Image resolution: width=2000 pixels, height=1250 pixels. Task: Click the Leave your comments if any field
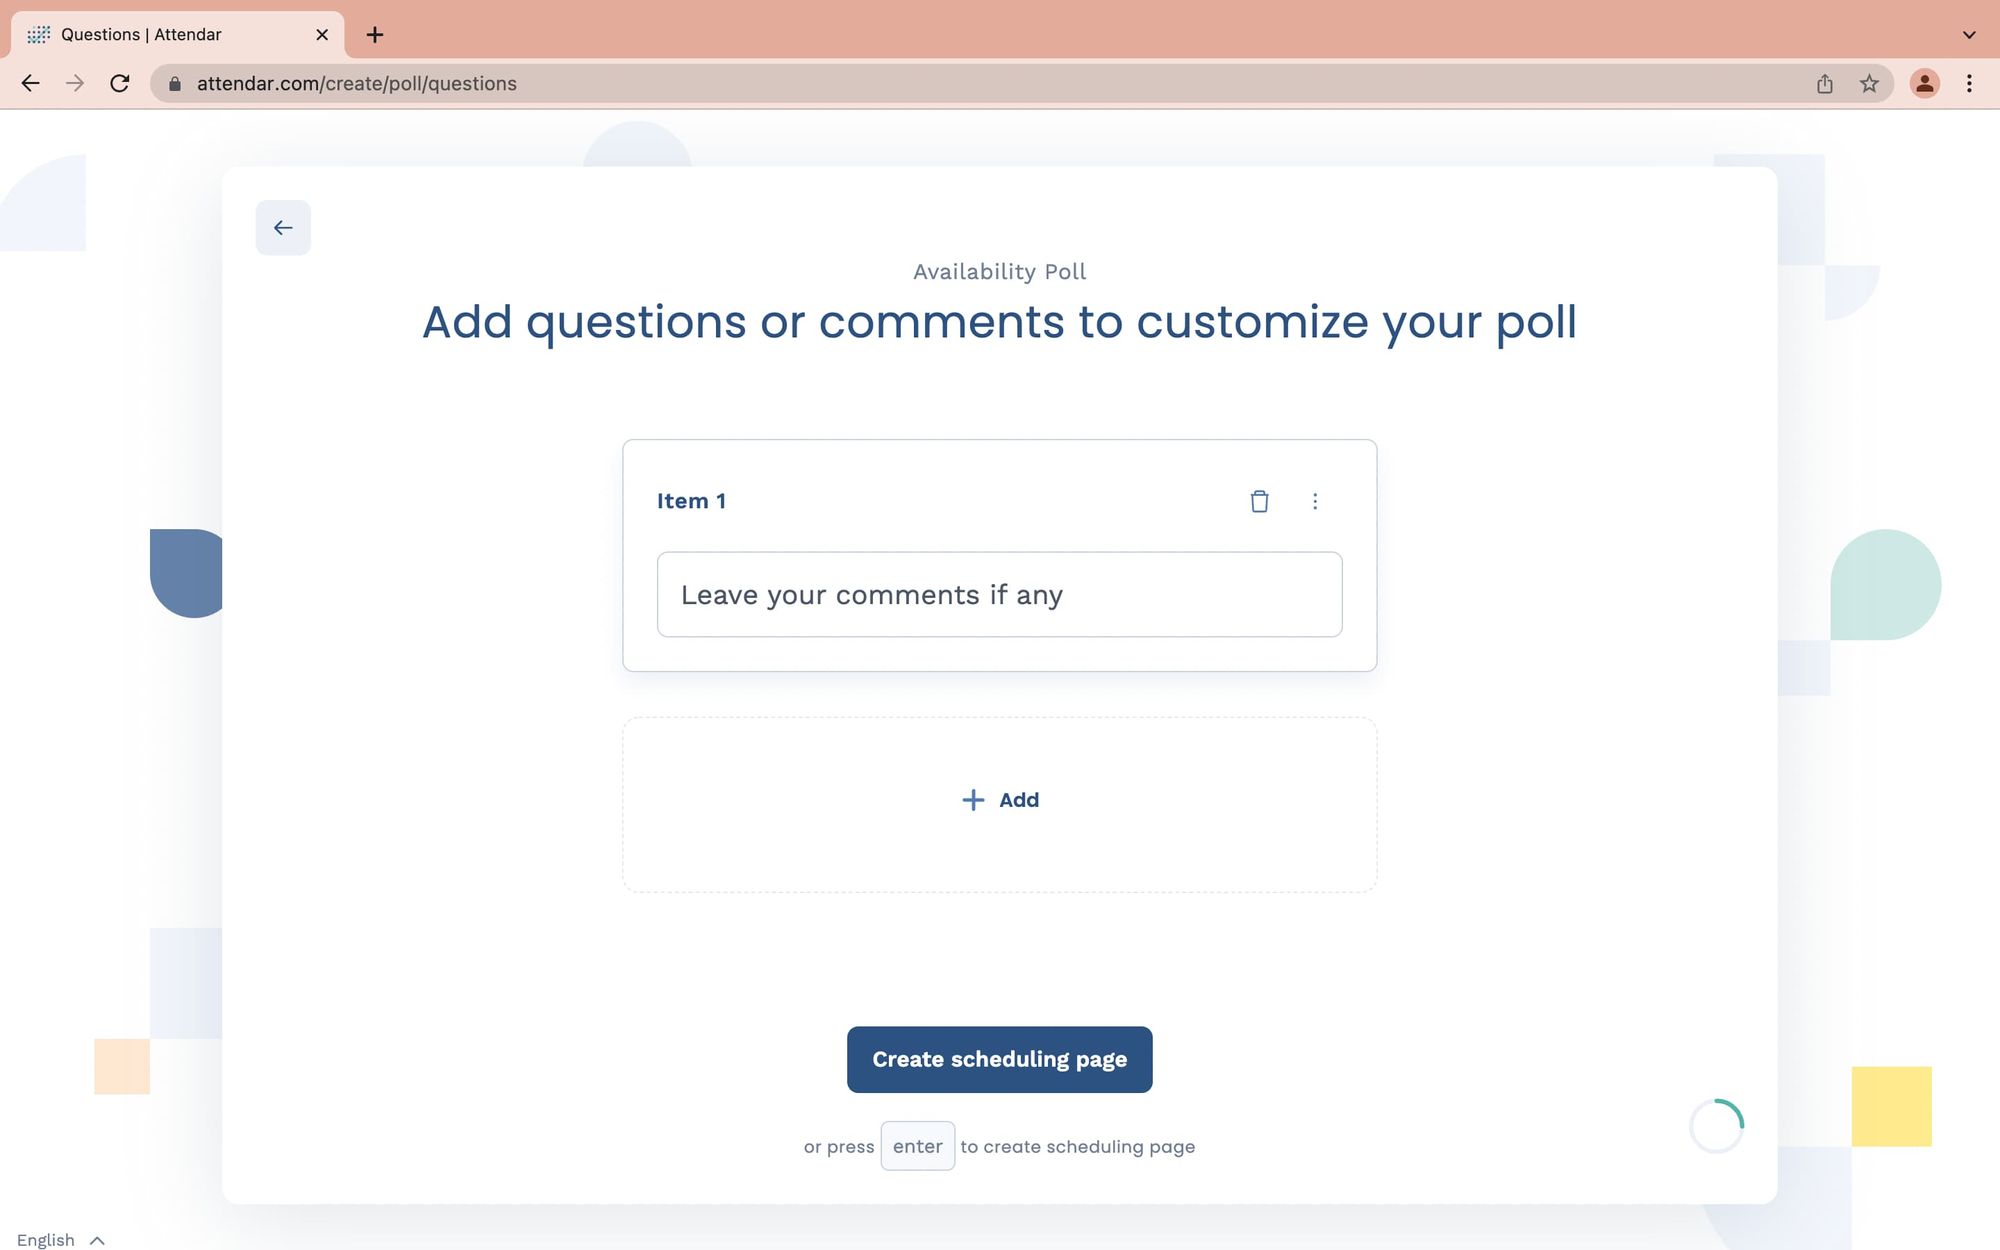[1000, 595]
